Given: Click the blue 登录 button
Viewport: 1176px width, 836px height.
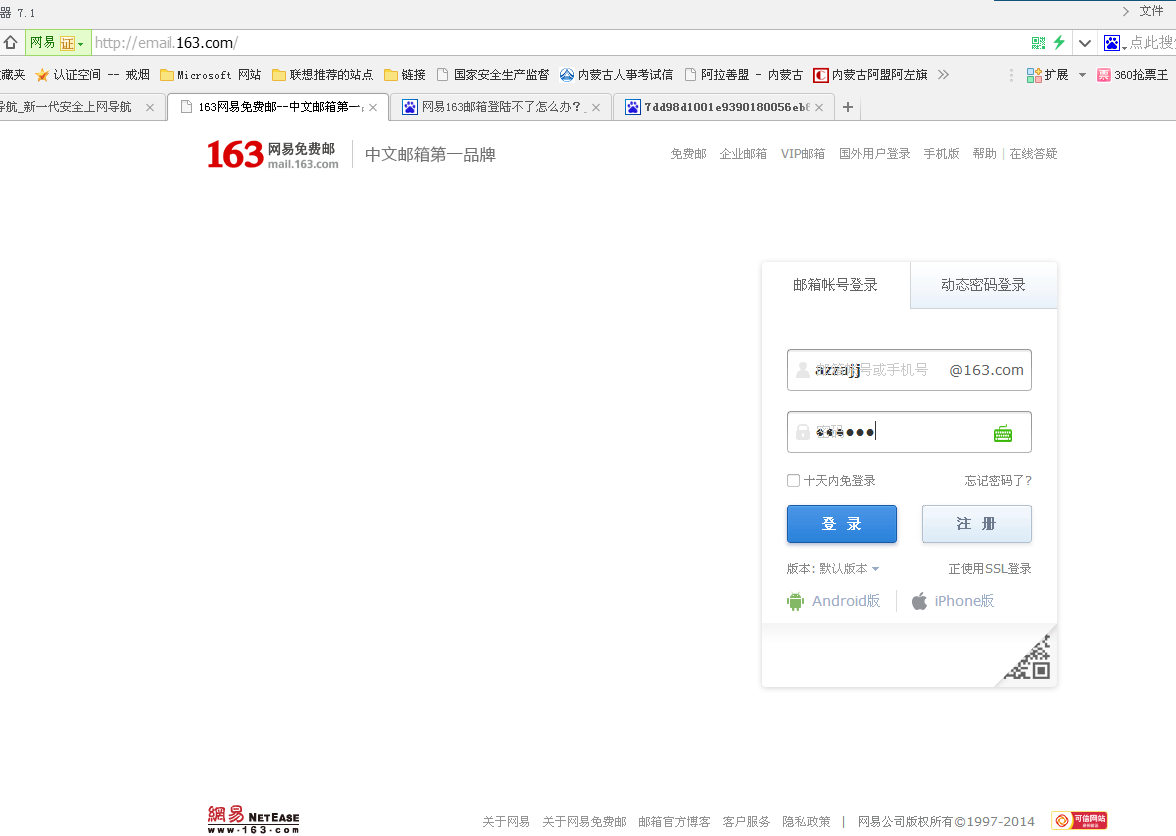Looking at the screenshot, I should (x=842, y=523).
